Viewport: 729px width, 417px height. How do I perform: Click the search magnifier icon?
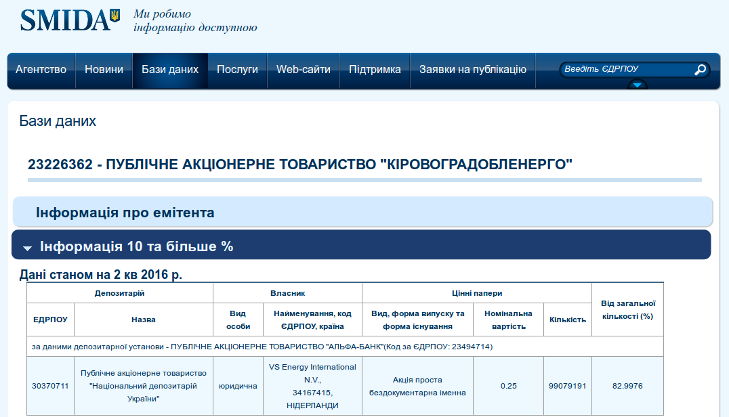click(700, 70)
